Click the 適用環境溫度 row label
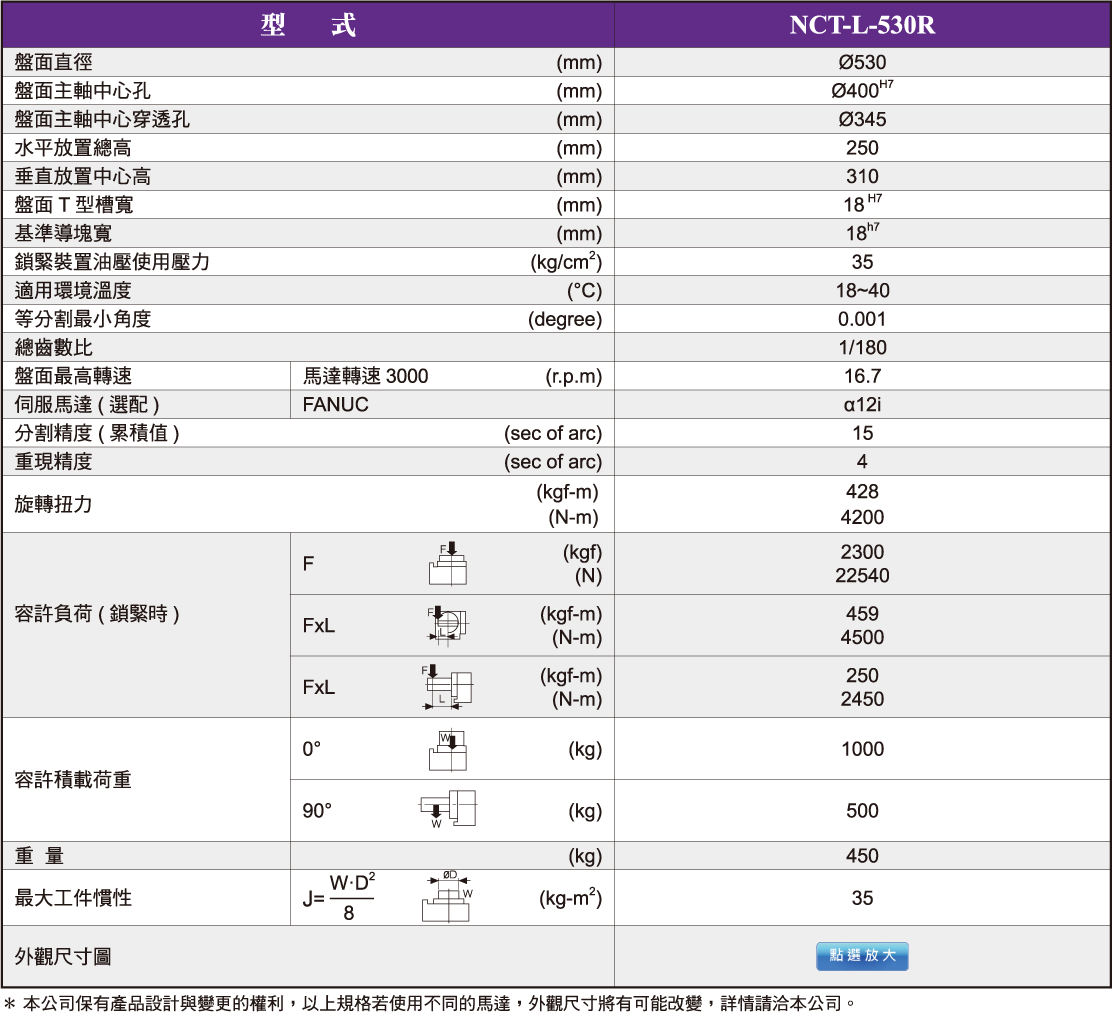 pyautogui.click(x=73, y=290)
